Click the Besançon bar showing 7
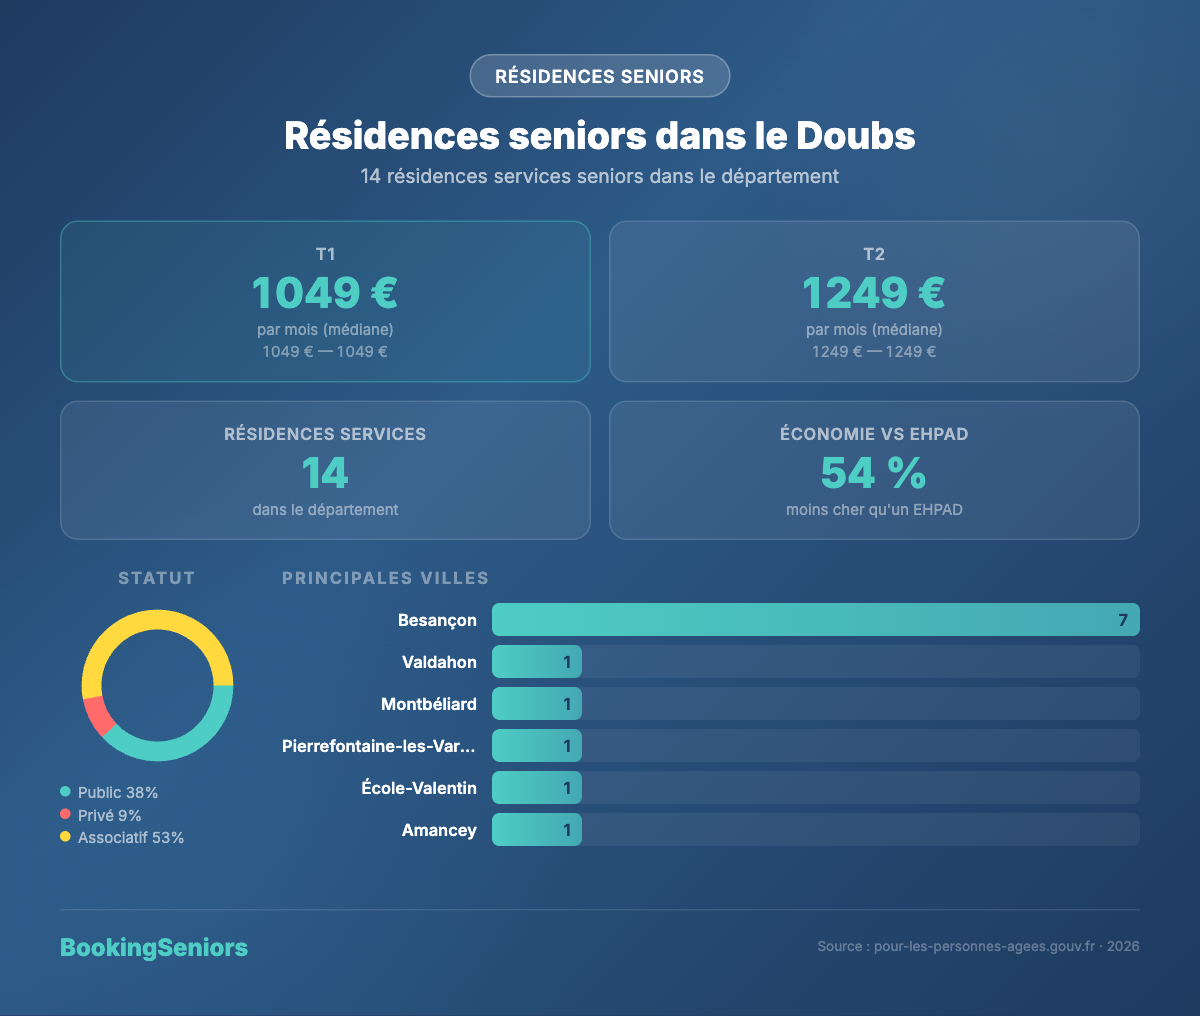 (815, 619)
